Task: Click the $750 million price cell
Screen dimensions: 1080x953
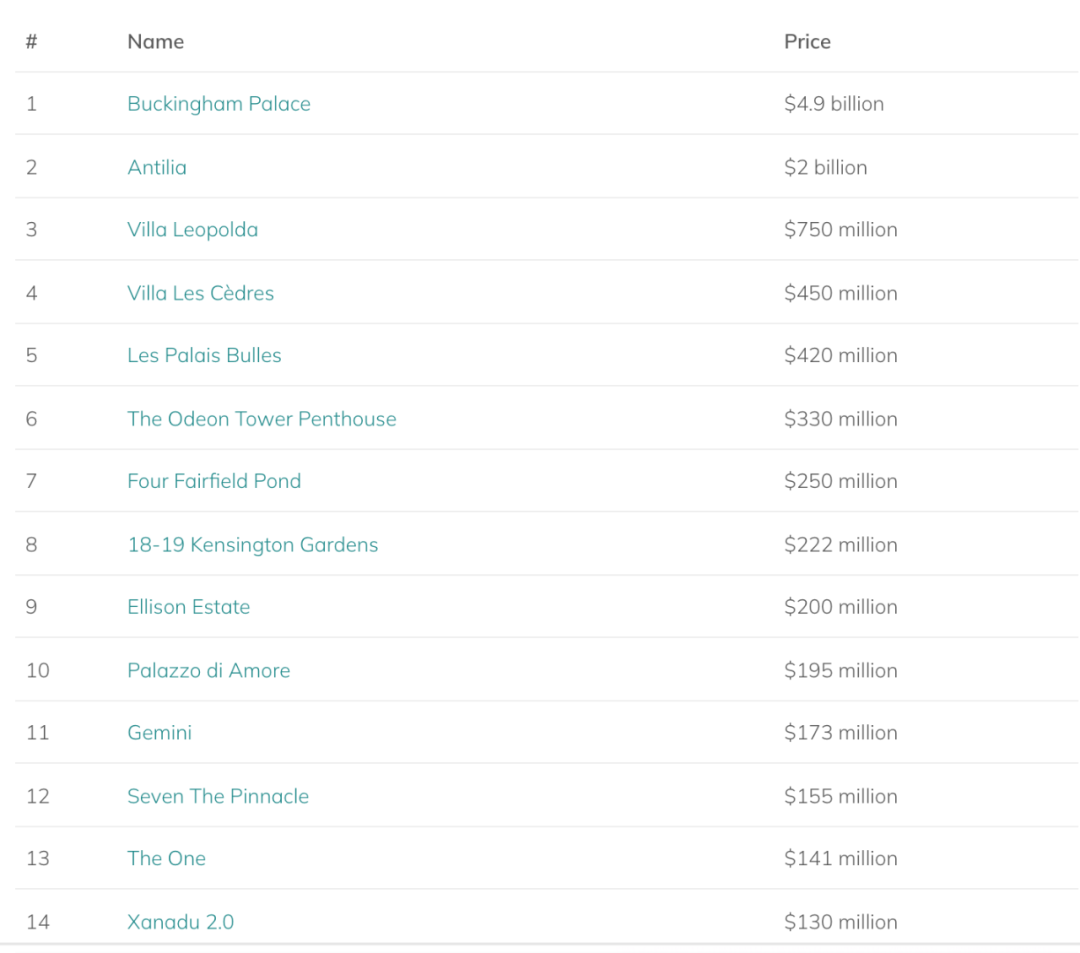Action: 840,230
